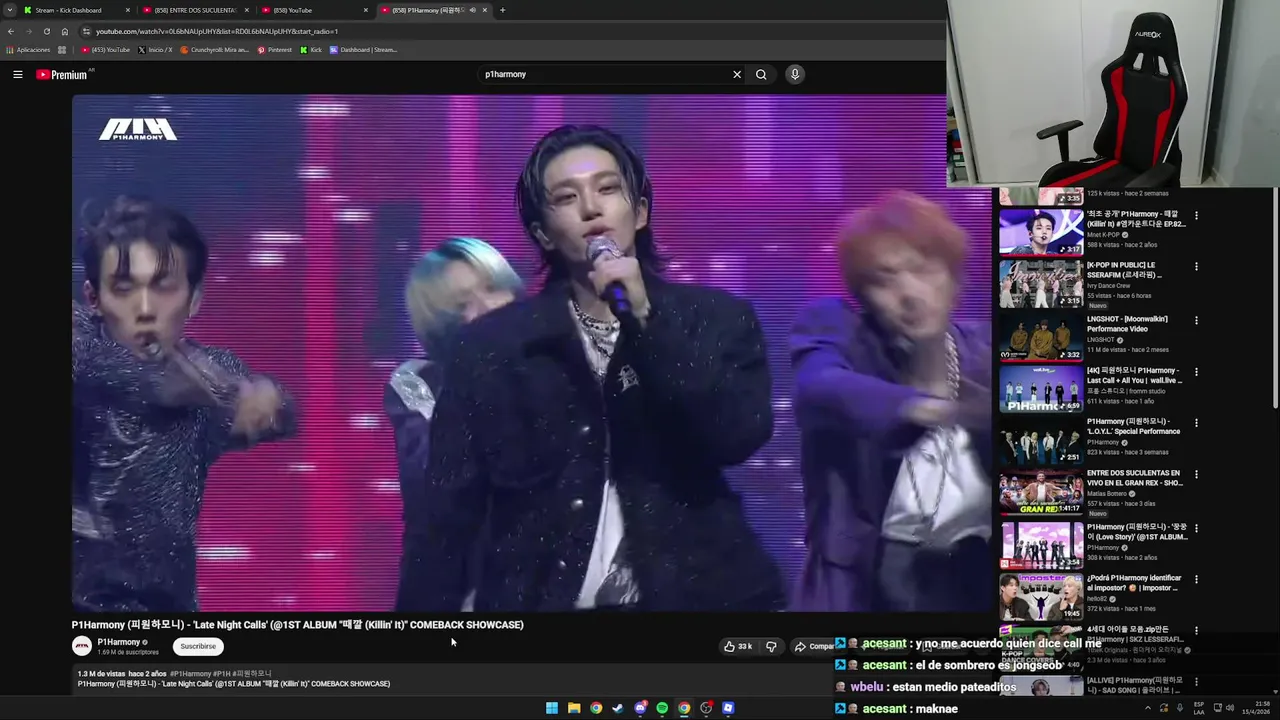Open Crunchyroll bookmark
The width and height of the screenshot is (1280, 720).
pyautogui.click(x=214, y=49)
